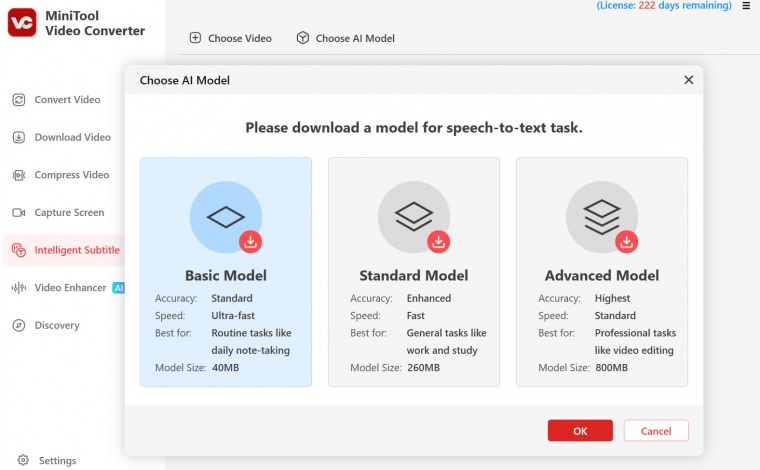Click the Choose AI Model dialog title
760x470 pixels.
tap(185, 80)
